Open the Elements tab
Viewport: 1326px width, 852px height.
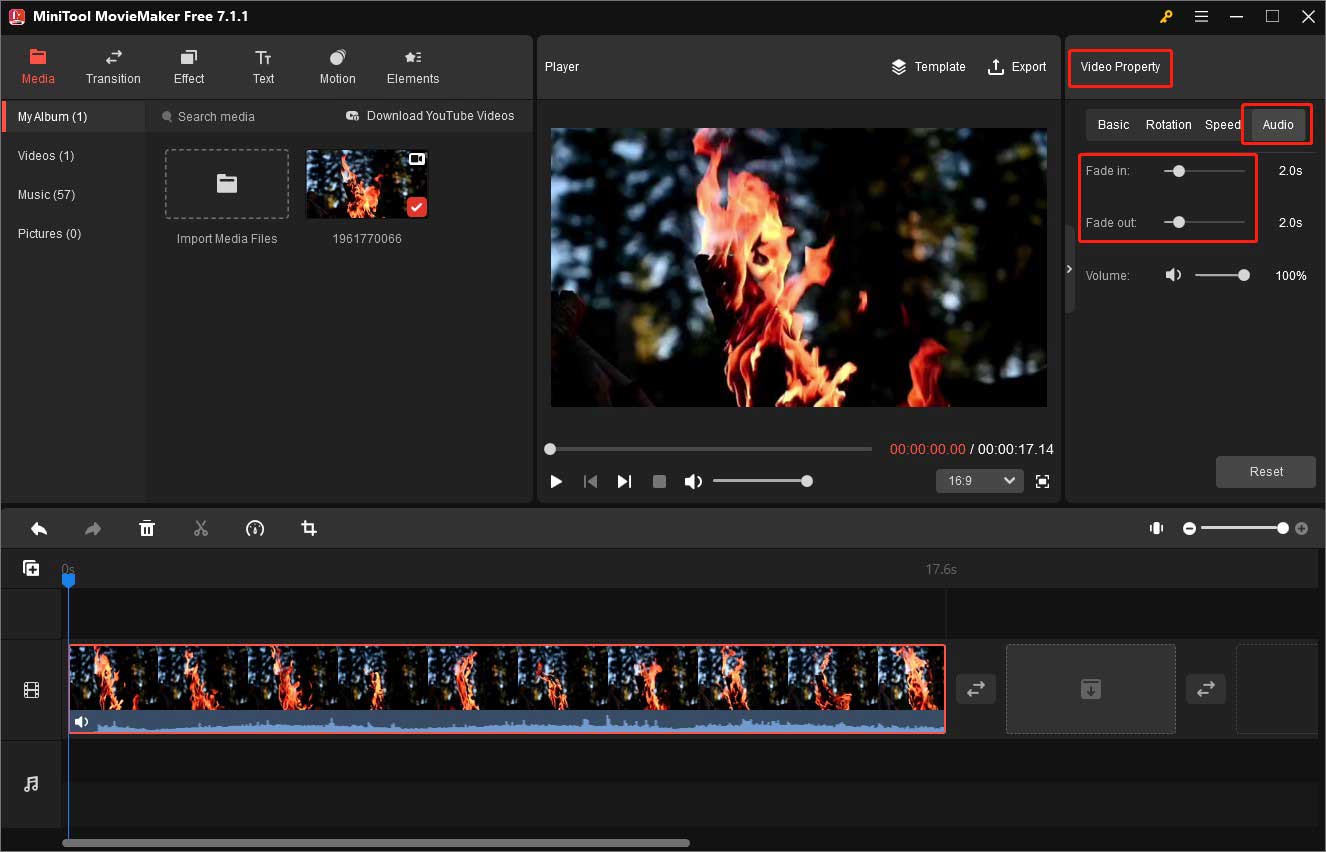[413, 67]
